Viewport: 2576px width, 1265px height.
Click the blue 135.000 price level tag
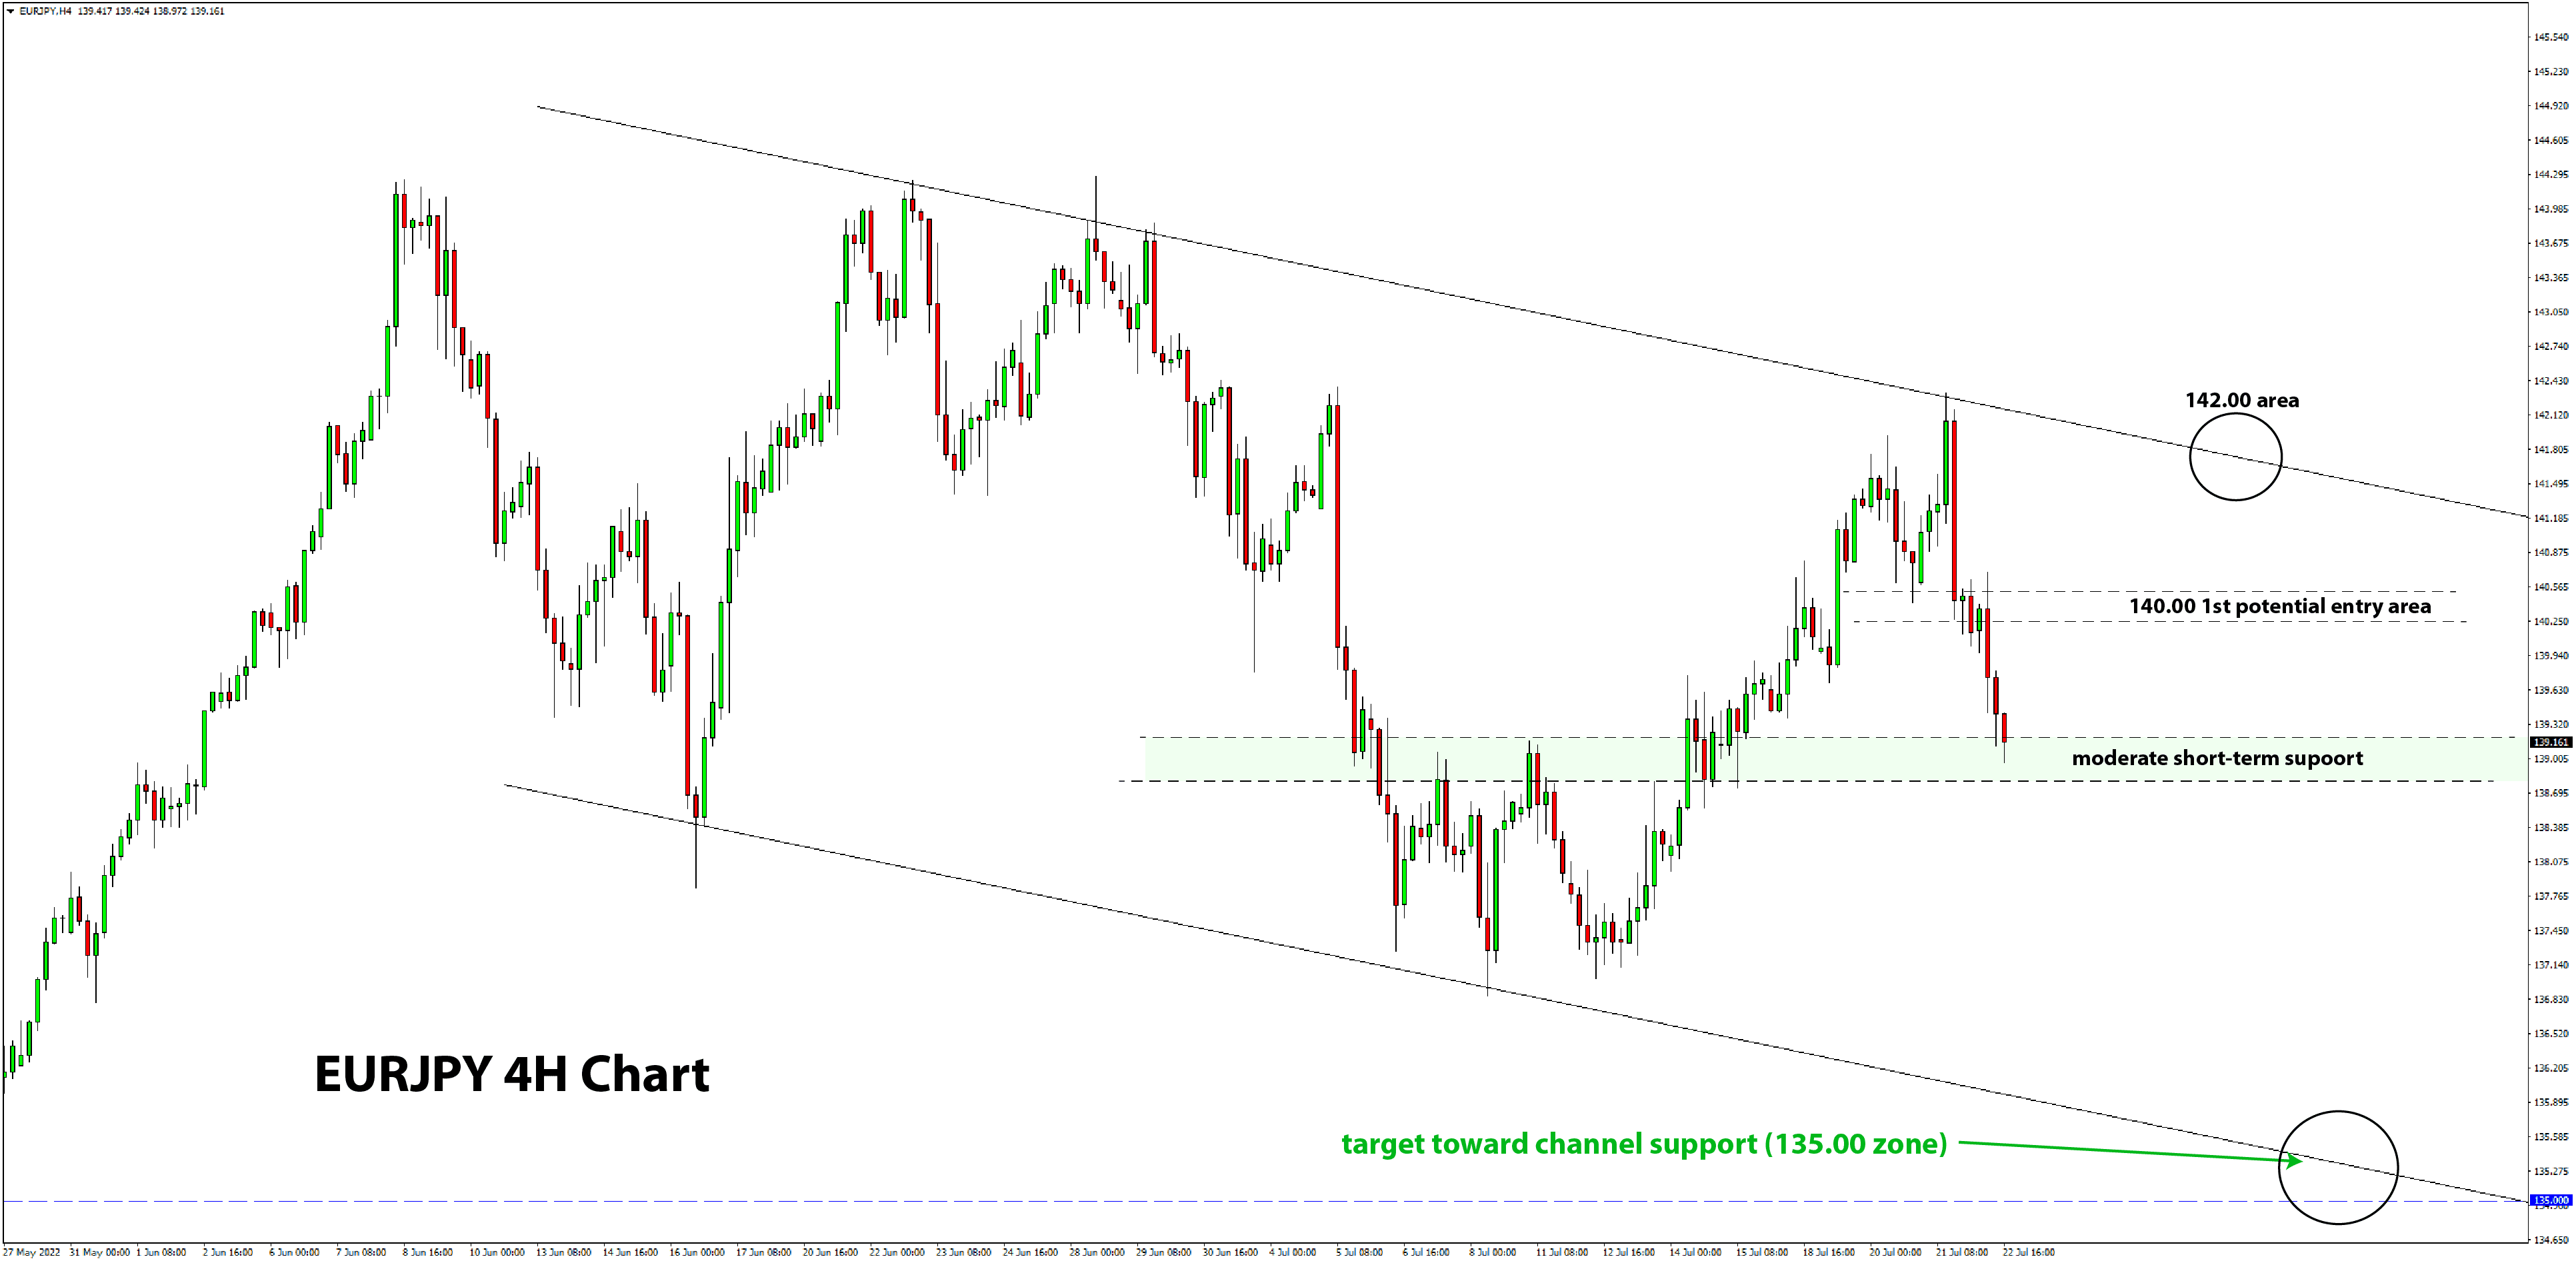[x=2550, y=1200]
